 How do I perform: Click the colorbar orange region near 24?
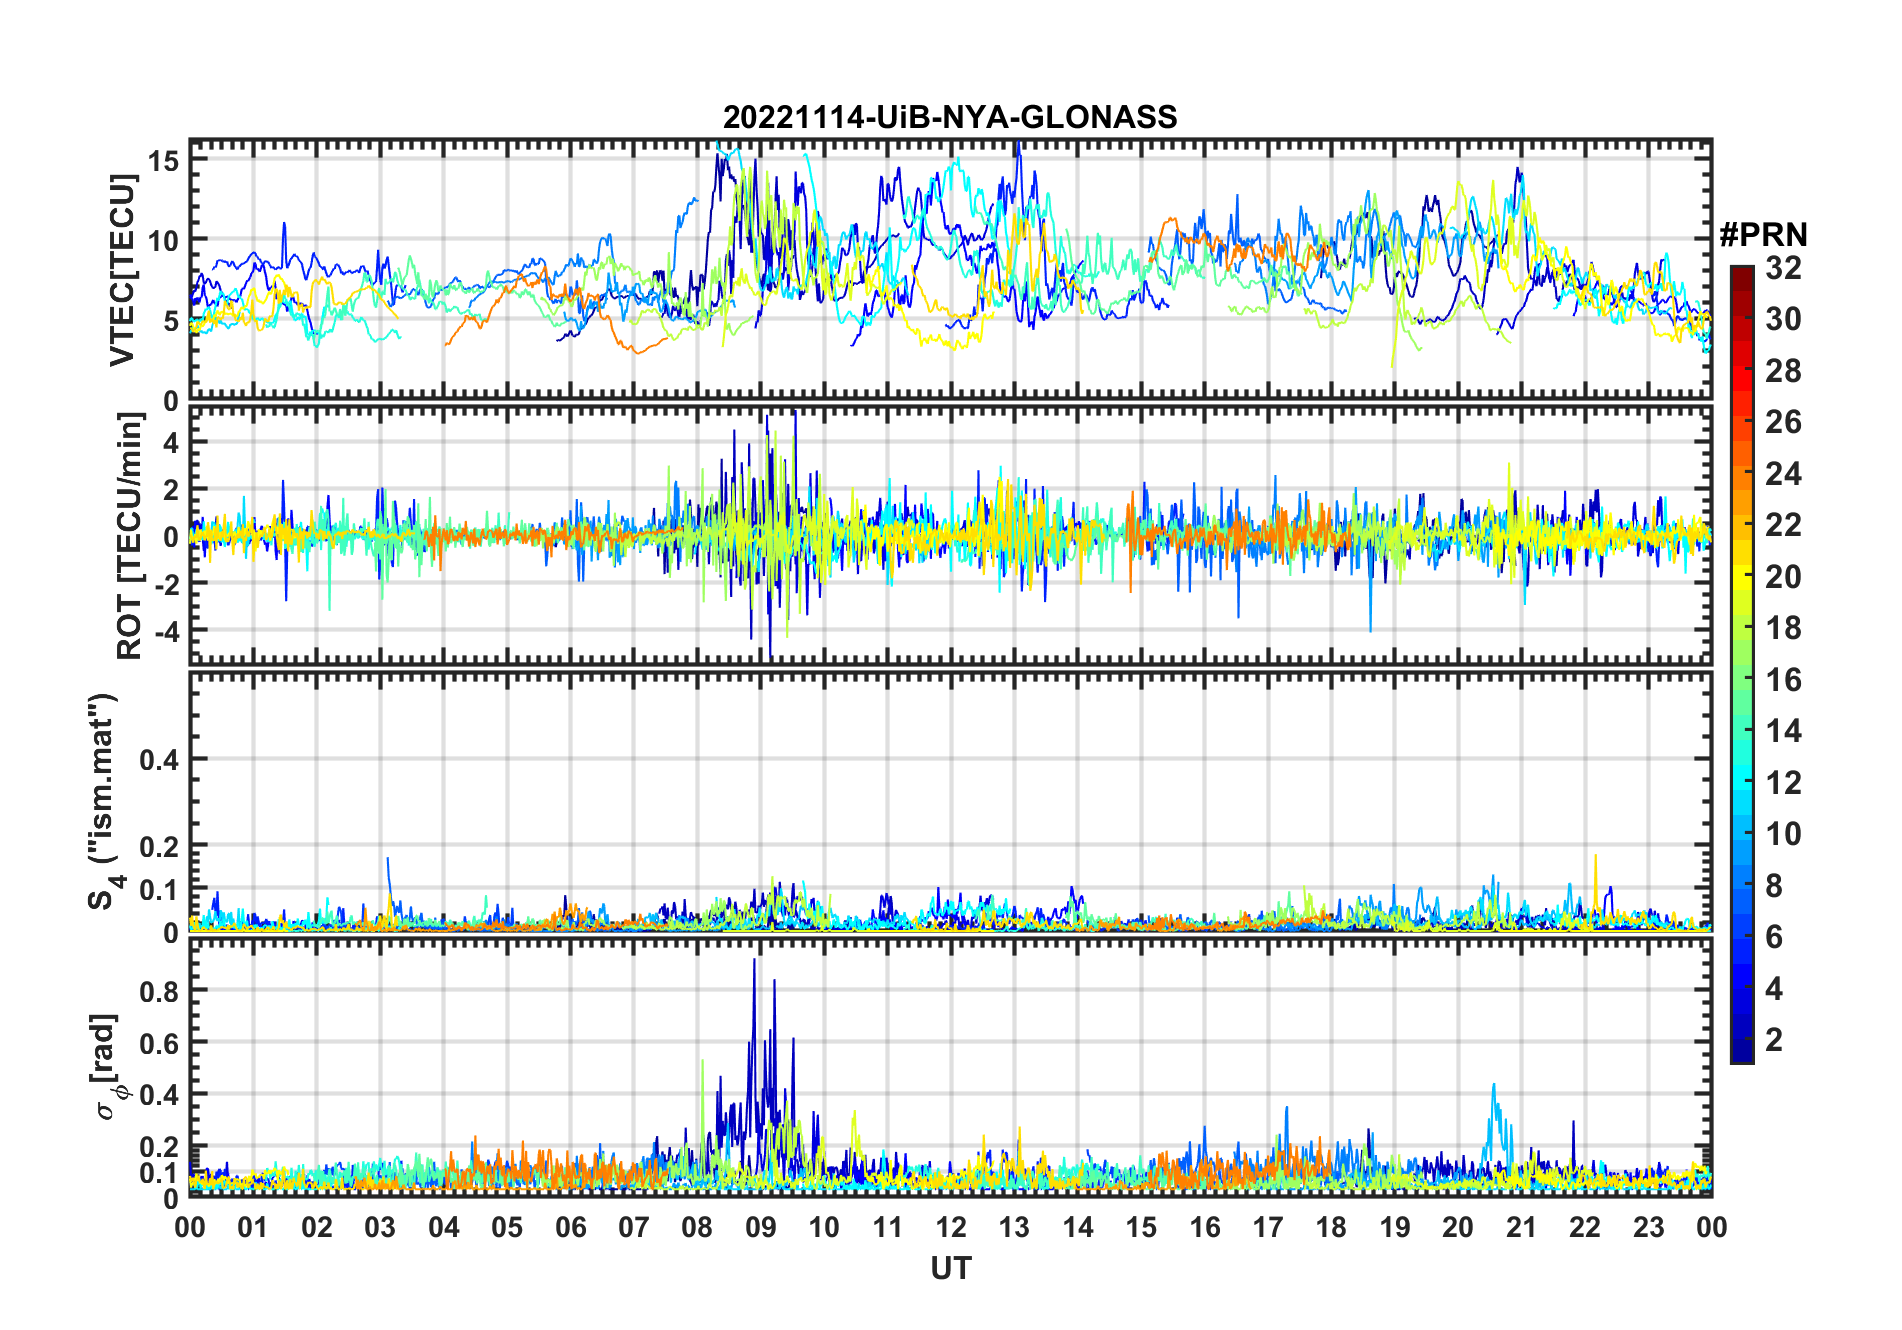click(x=1742, y=473)
